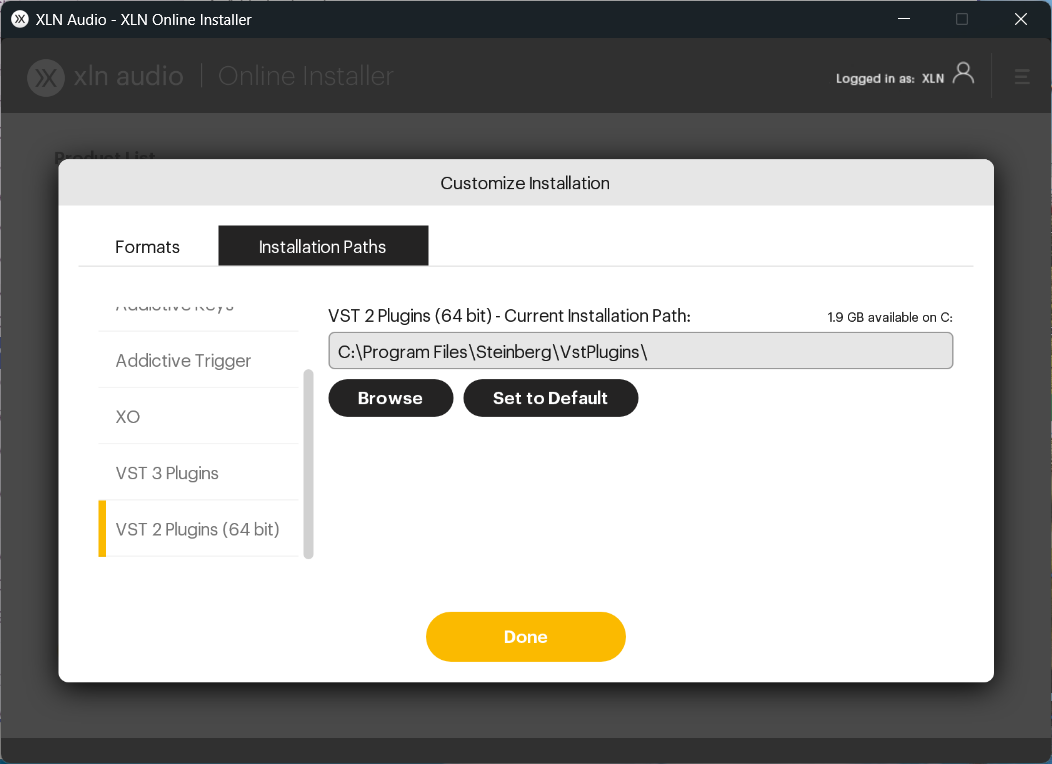Click the XLN Audio logo icon in header
The image size is (1052, 764).
tap(46, 77)
